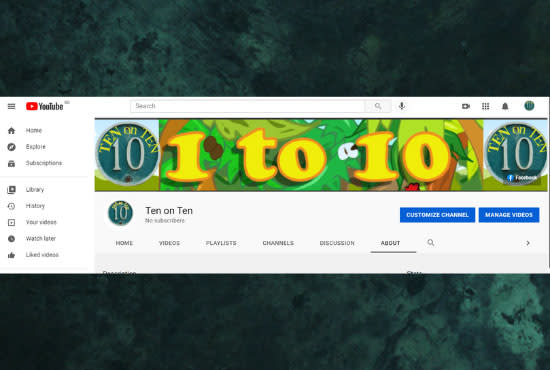Open Home in the sidebar
This screenshot has height=370, width=550.
(x=34, y=130)
